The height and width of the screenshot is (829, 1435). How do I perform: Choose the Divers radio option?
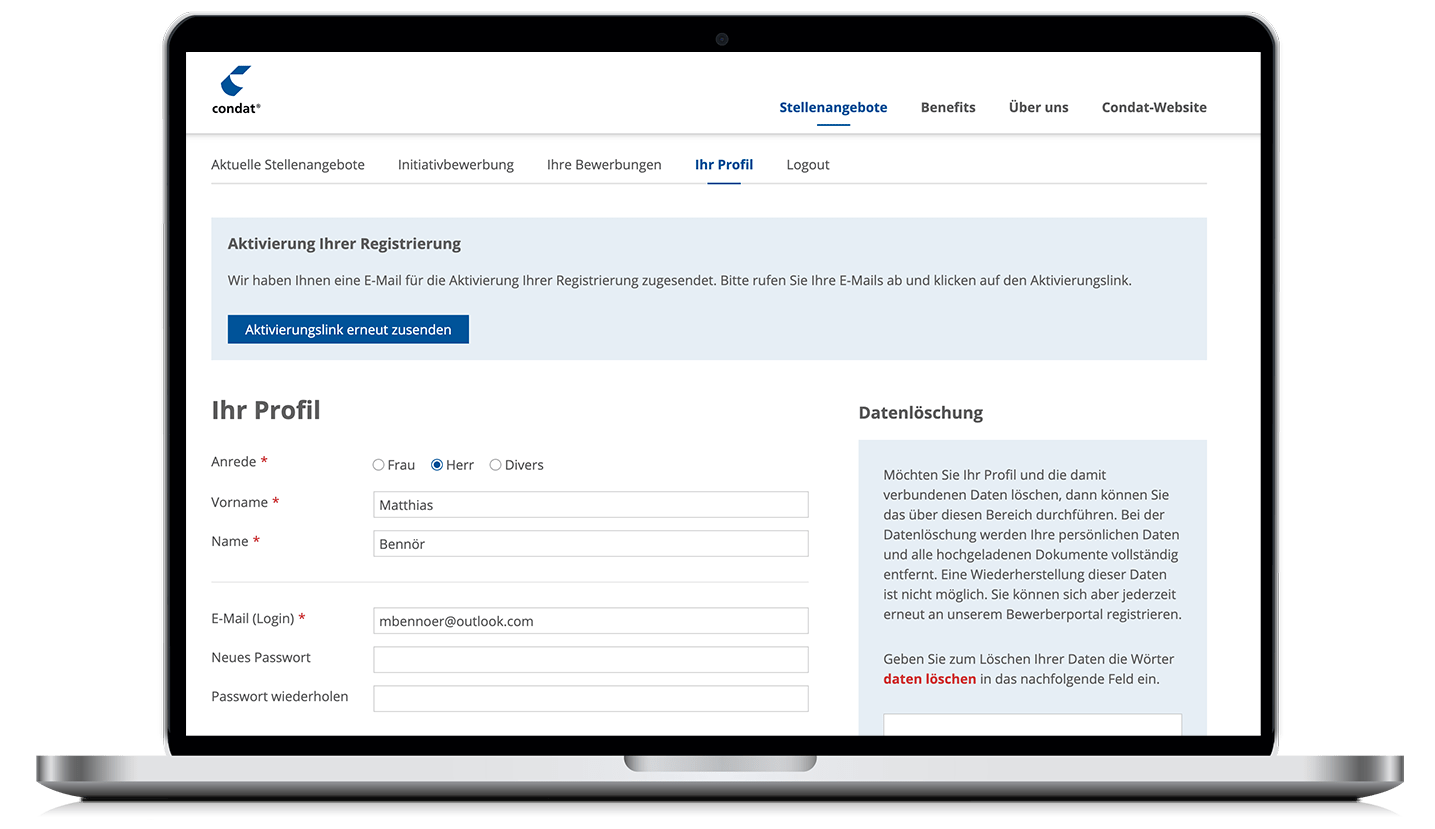(495, 465)
